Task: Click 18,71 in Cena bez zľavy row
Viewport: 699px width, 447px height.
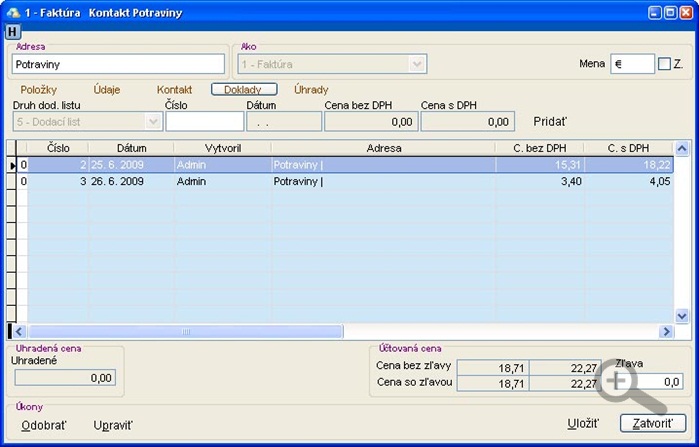Action: 493,368
